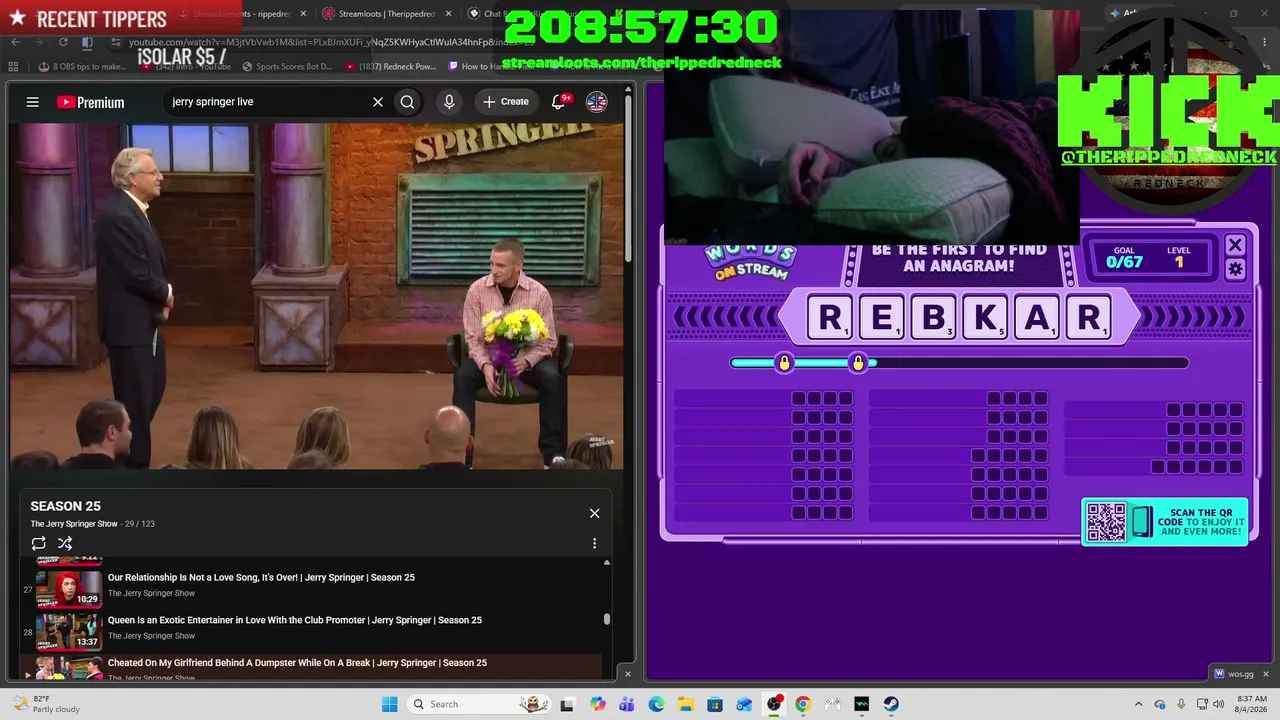Screen dimensions: 1280x720
Task: Click the wos.gg badge
Action: pyautogui.click(x=1232, y=673)
